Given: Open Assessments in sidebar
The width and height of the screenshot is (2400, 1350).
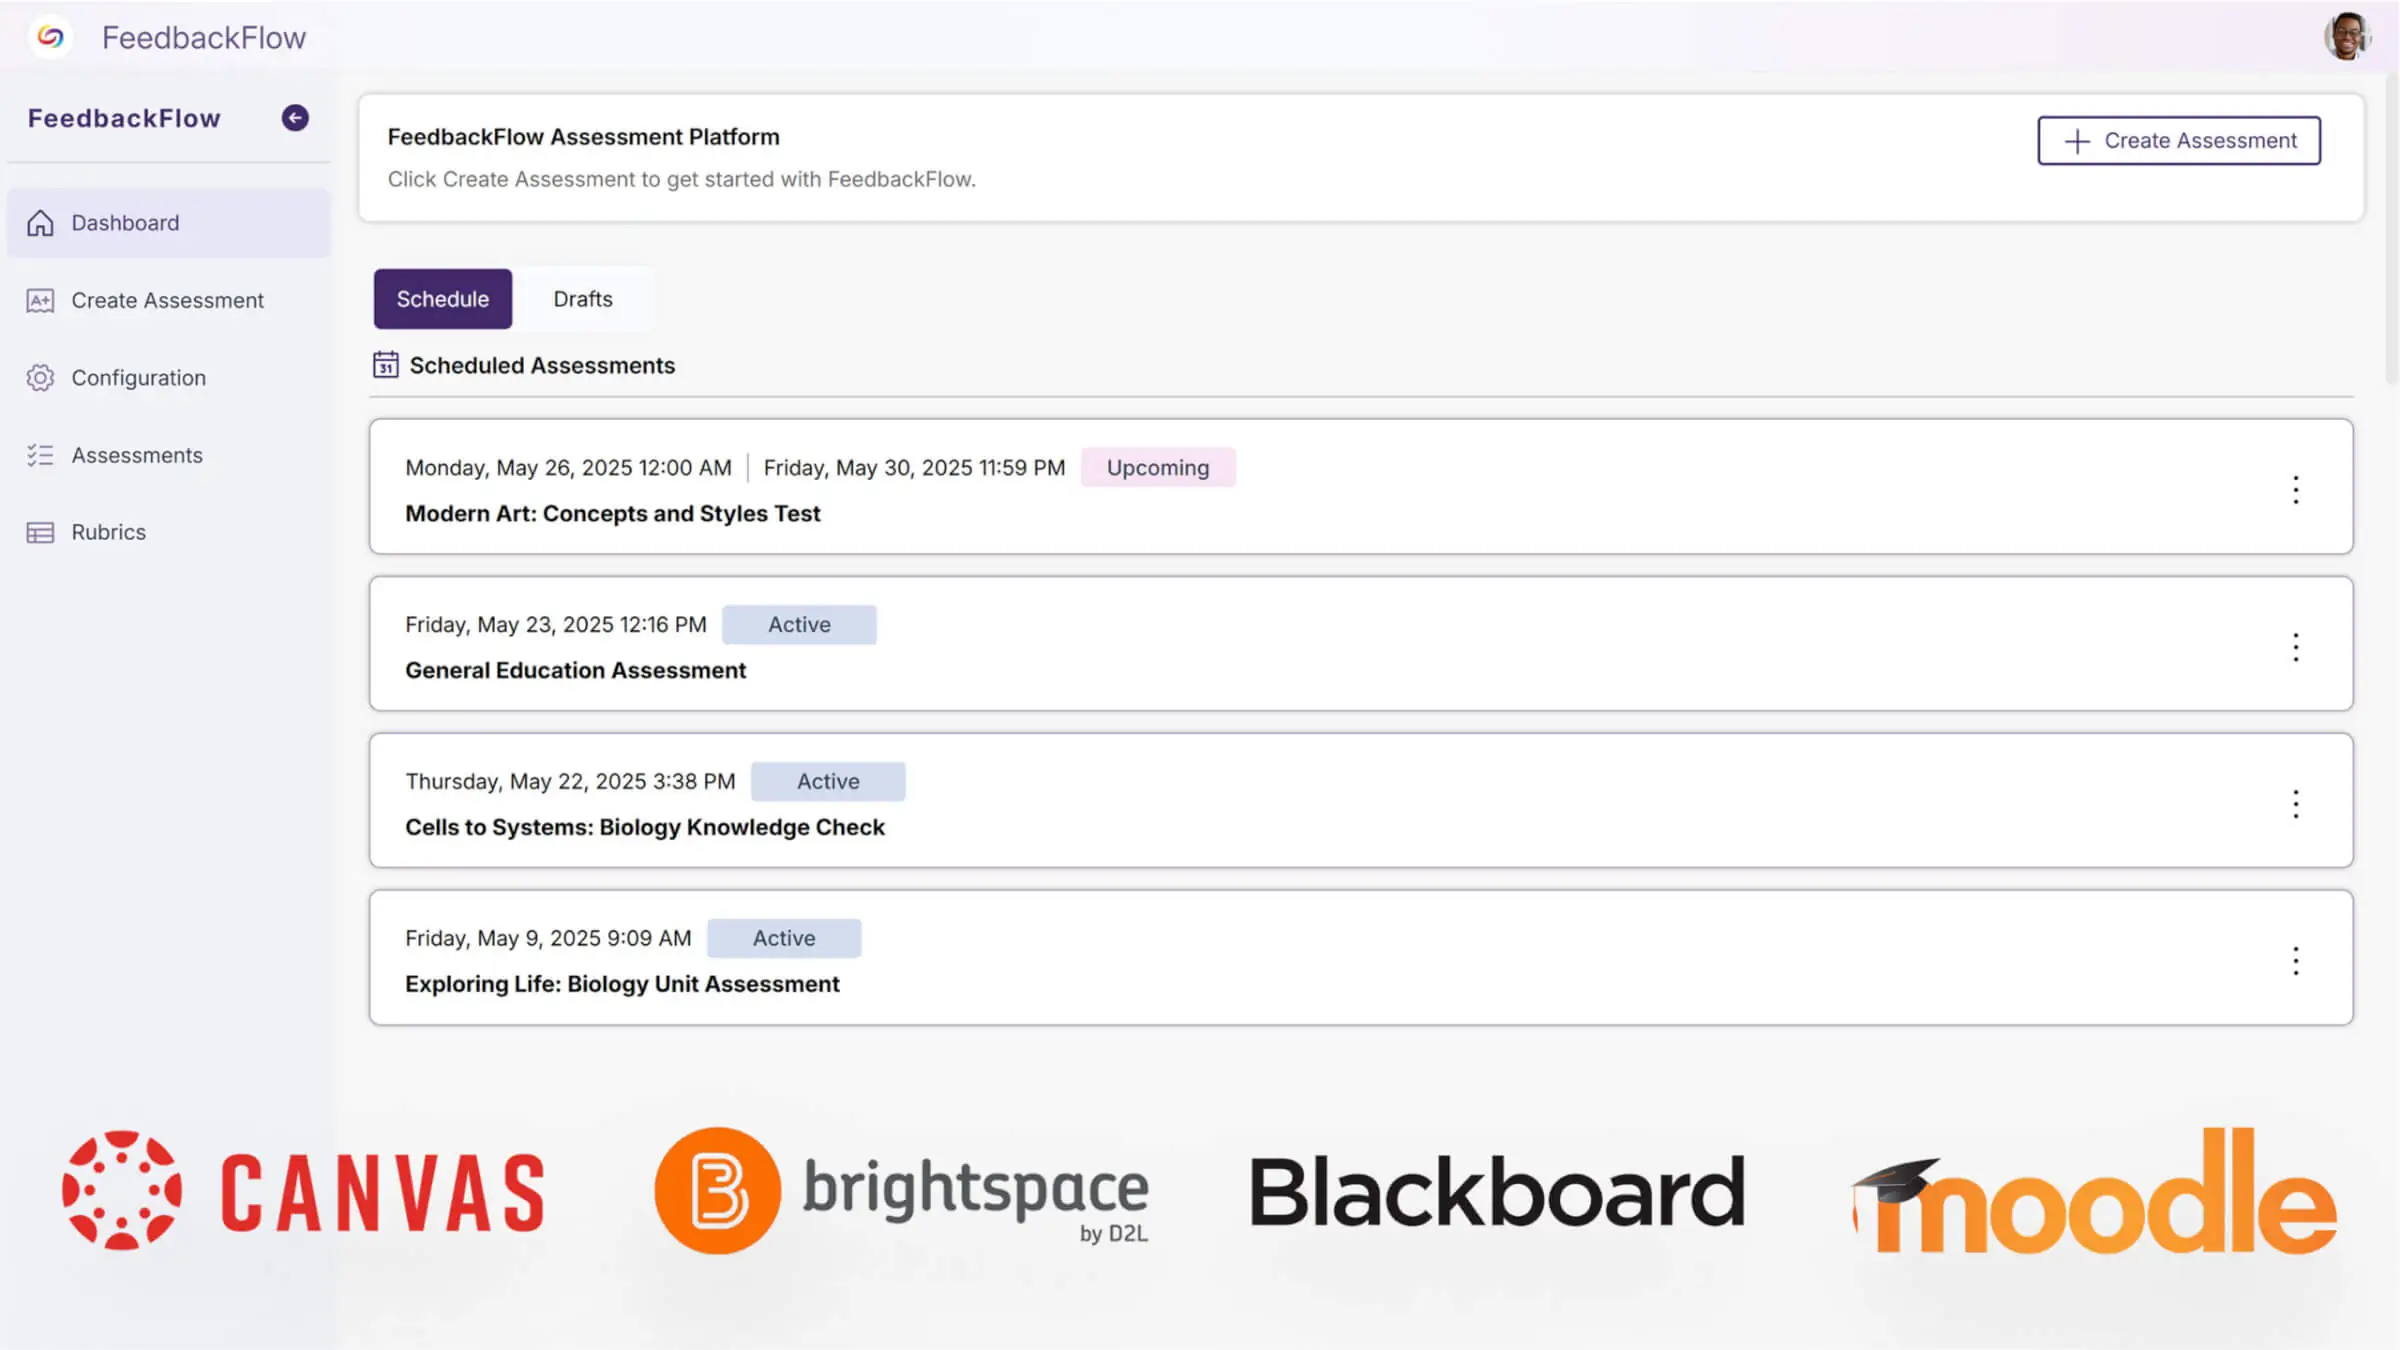Looking at the screenshot, I should point(168,455).
